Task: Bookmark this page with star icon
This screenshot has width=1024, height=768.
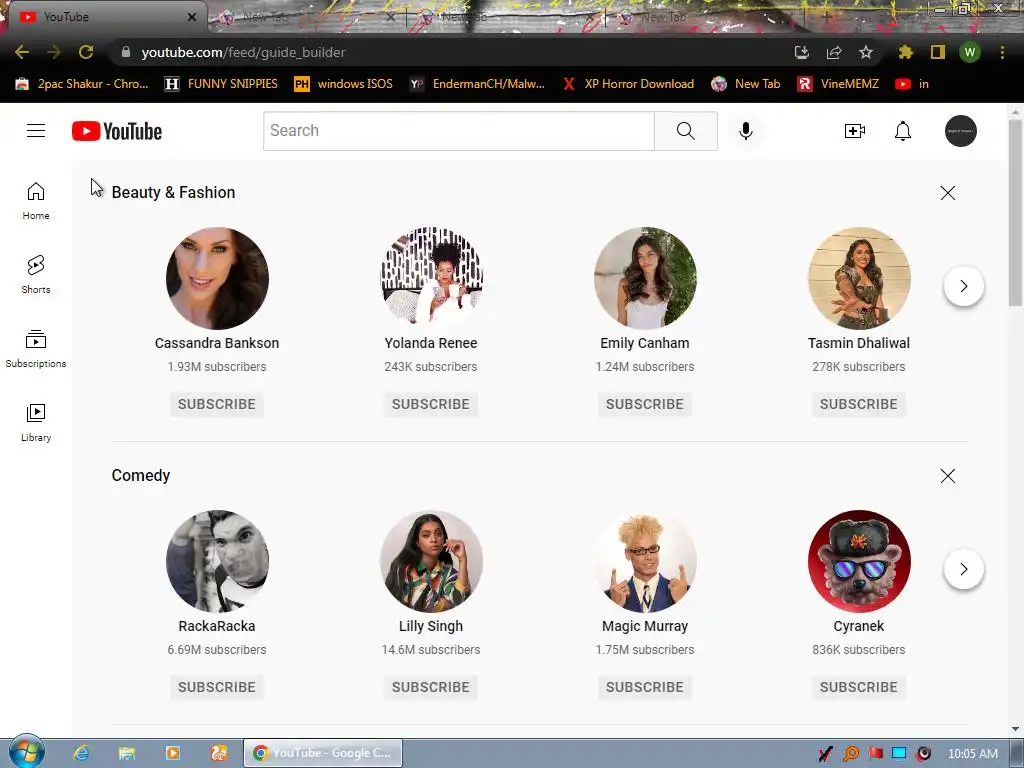Action: [866, 52]
